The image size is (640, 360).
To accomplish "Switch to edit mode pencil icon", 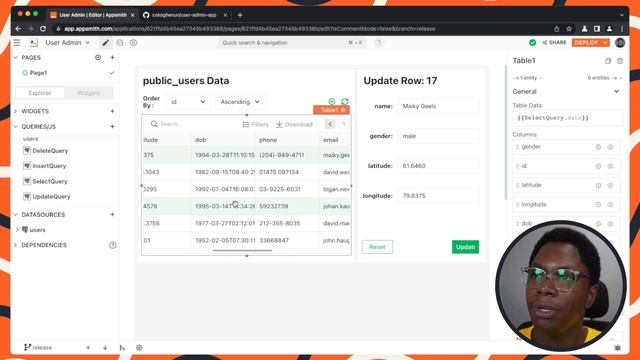I will click(106, 42).
